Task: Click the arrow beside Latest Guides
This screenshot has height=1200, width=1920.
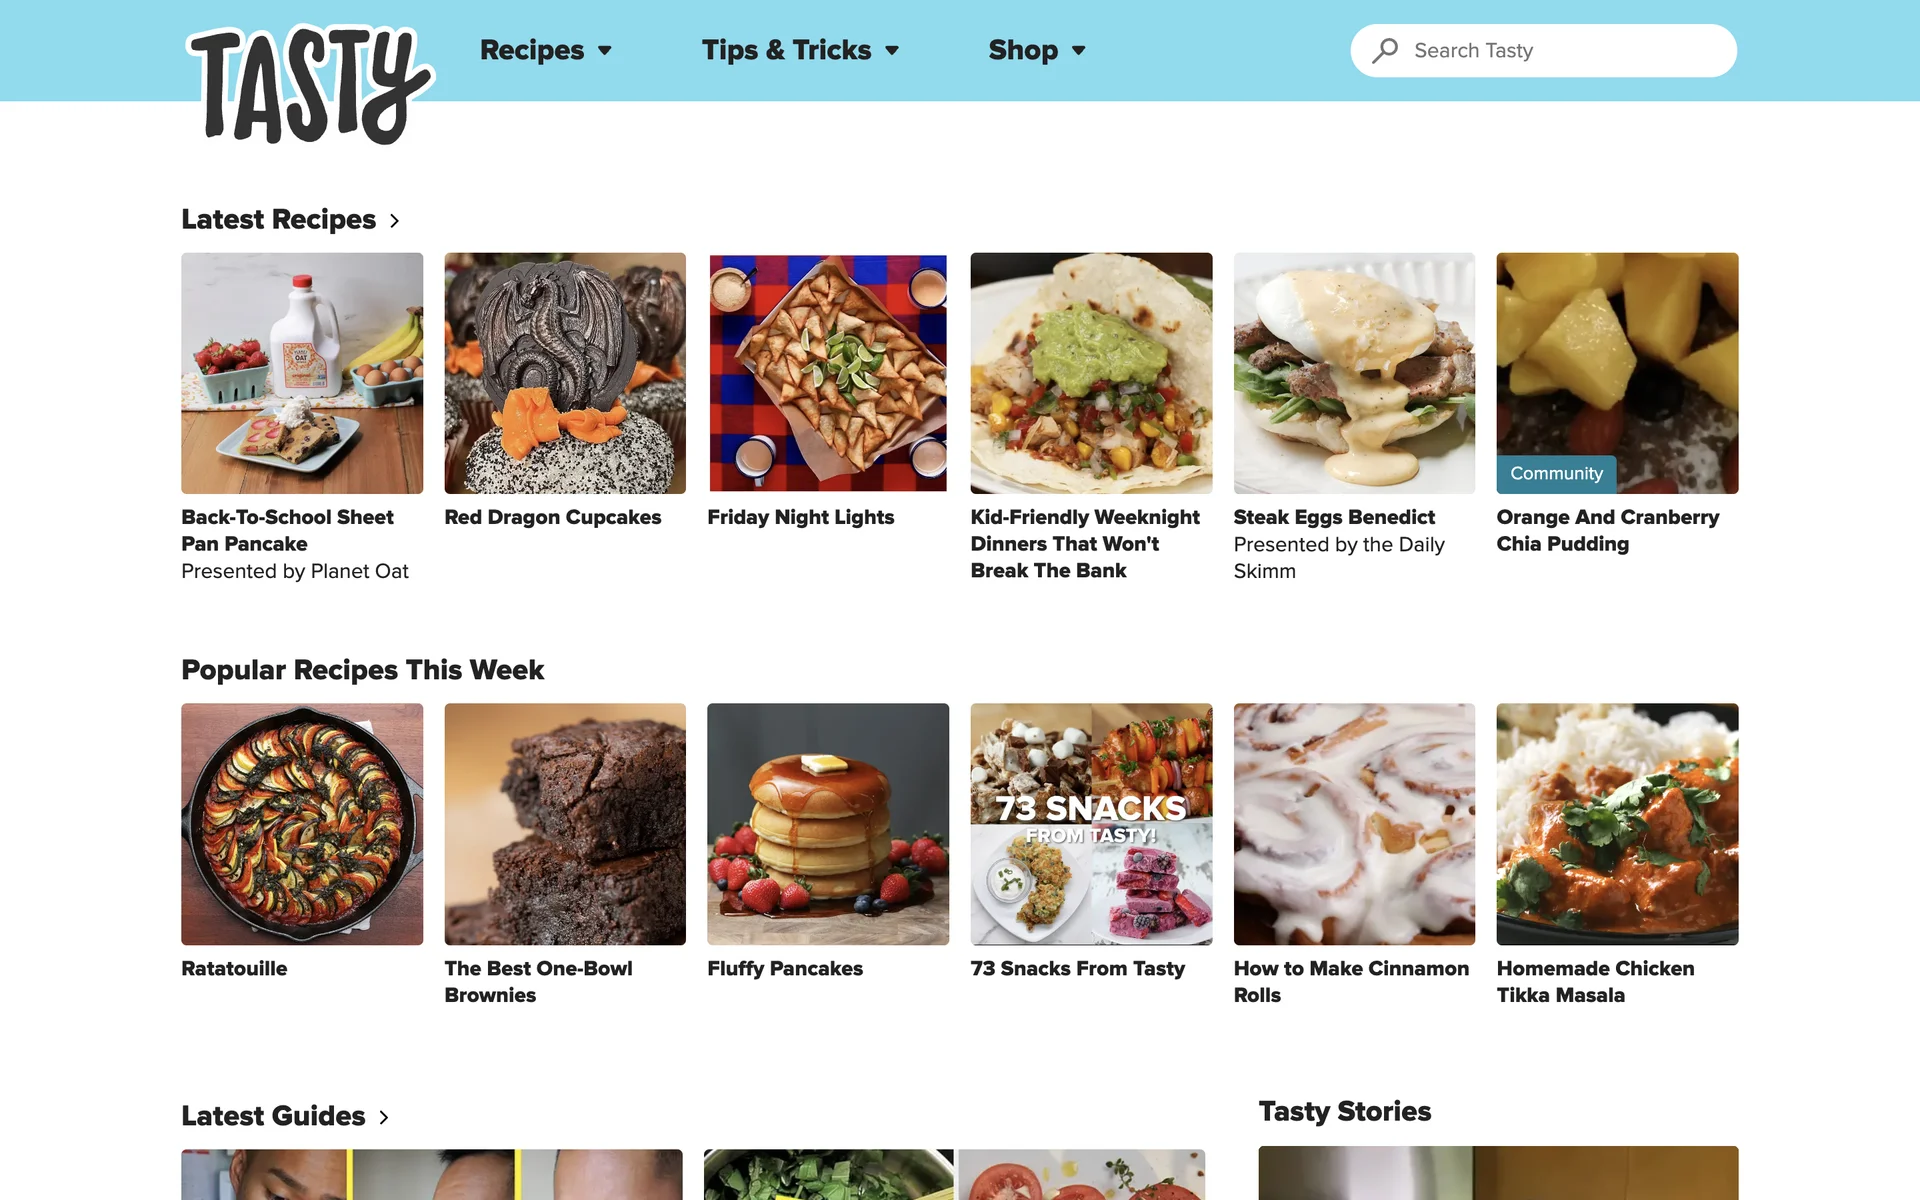Action: click(x=384, y=1117)
